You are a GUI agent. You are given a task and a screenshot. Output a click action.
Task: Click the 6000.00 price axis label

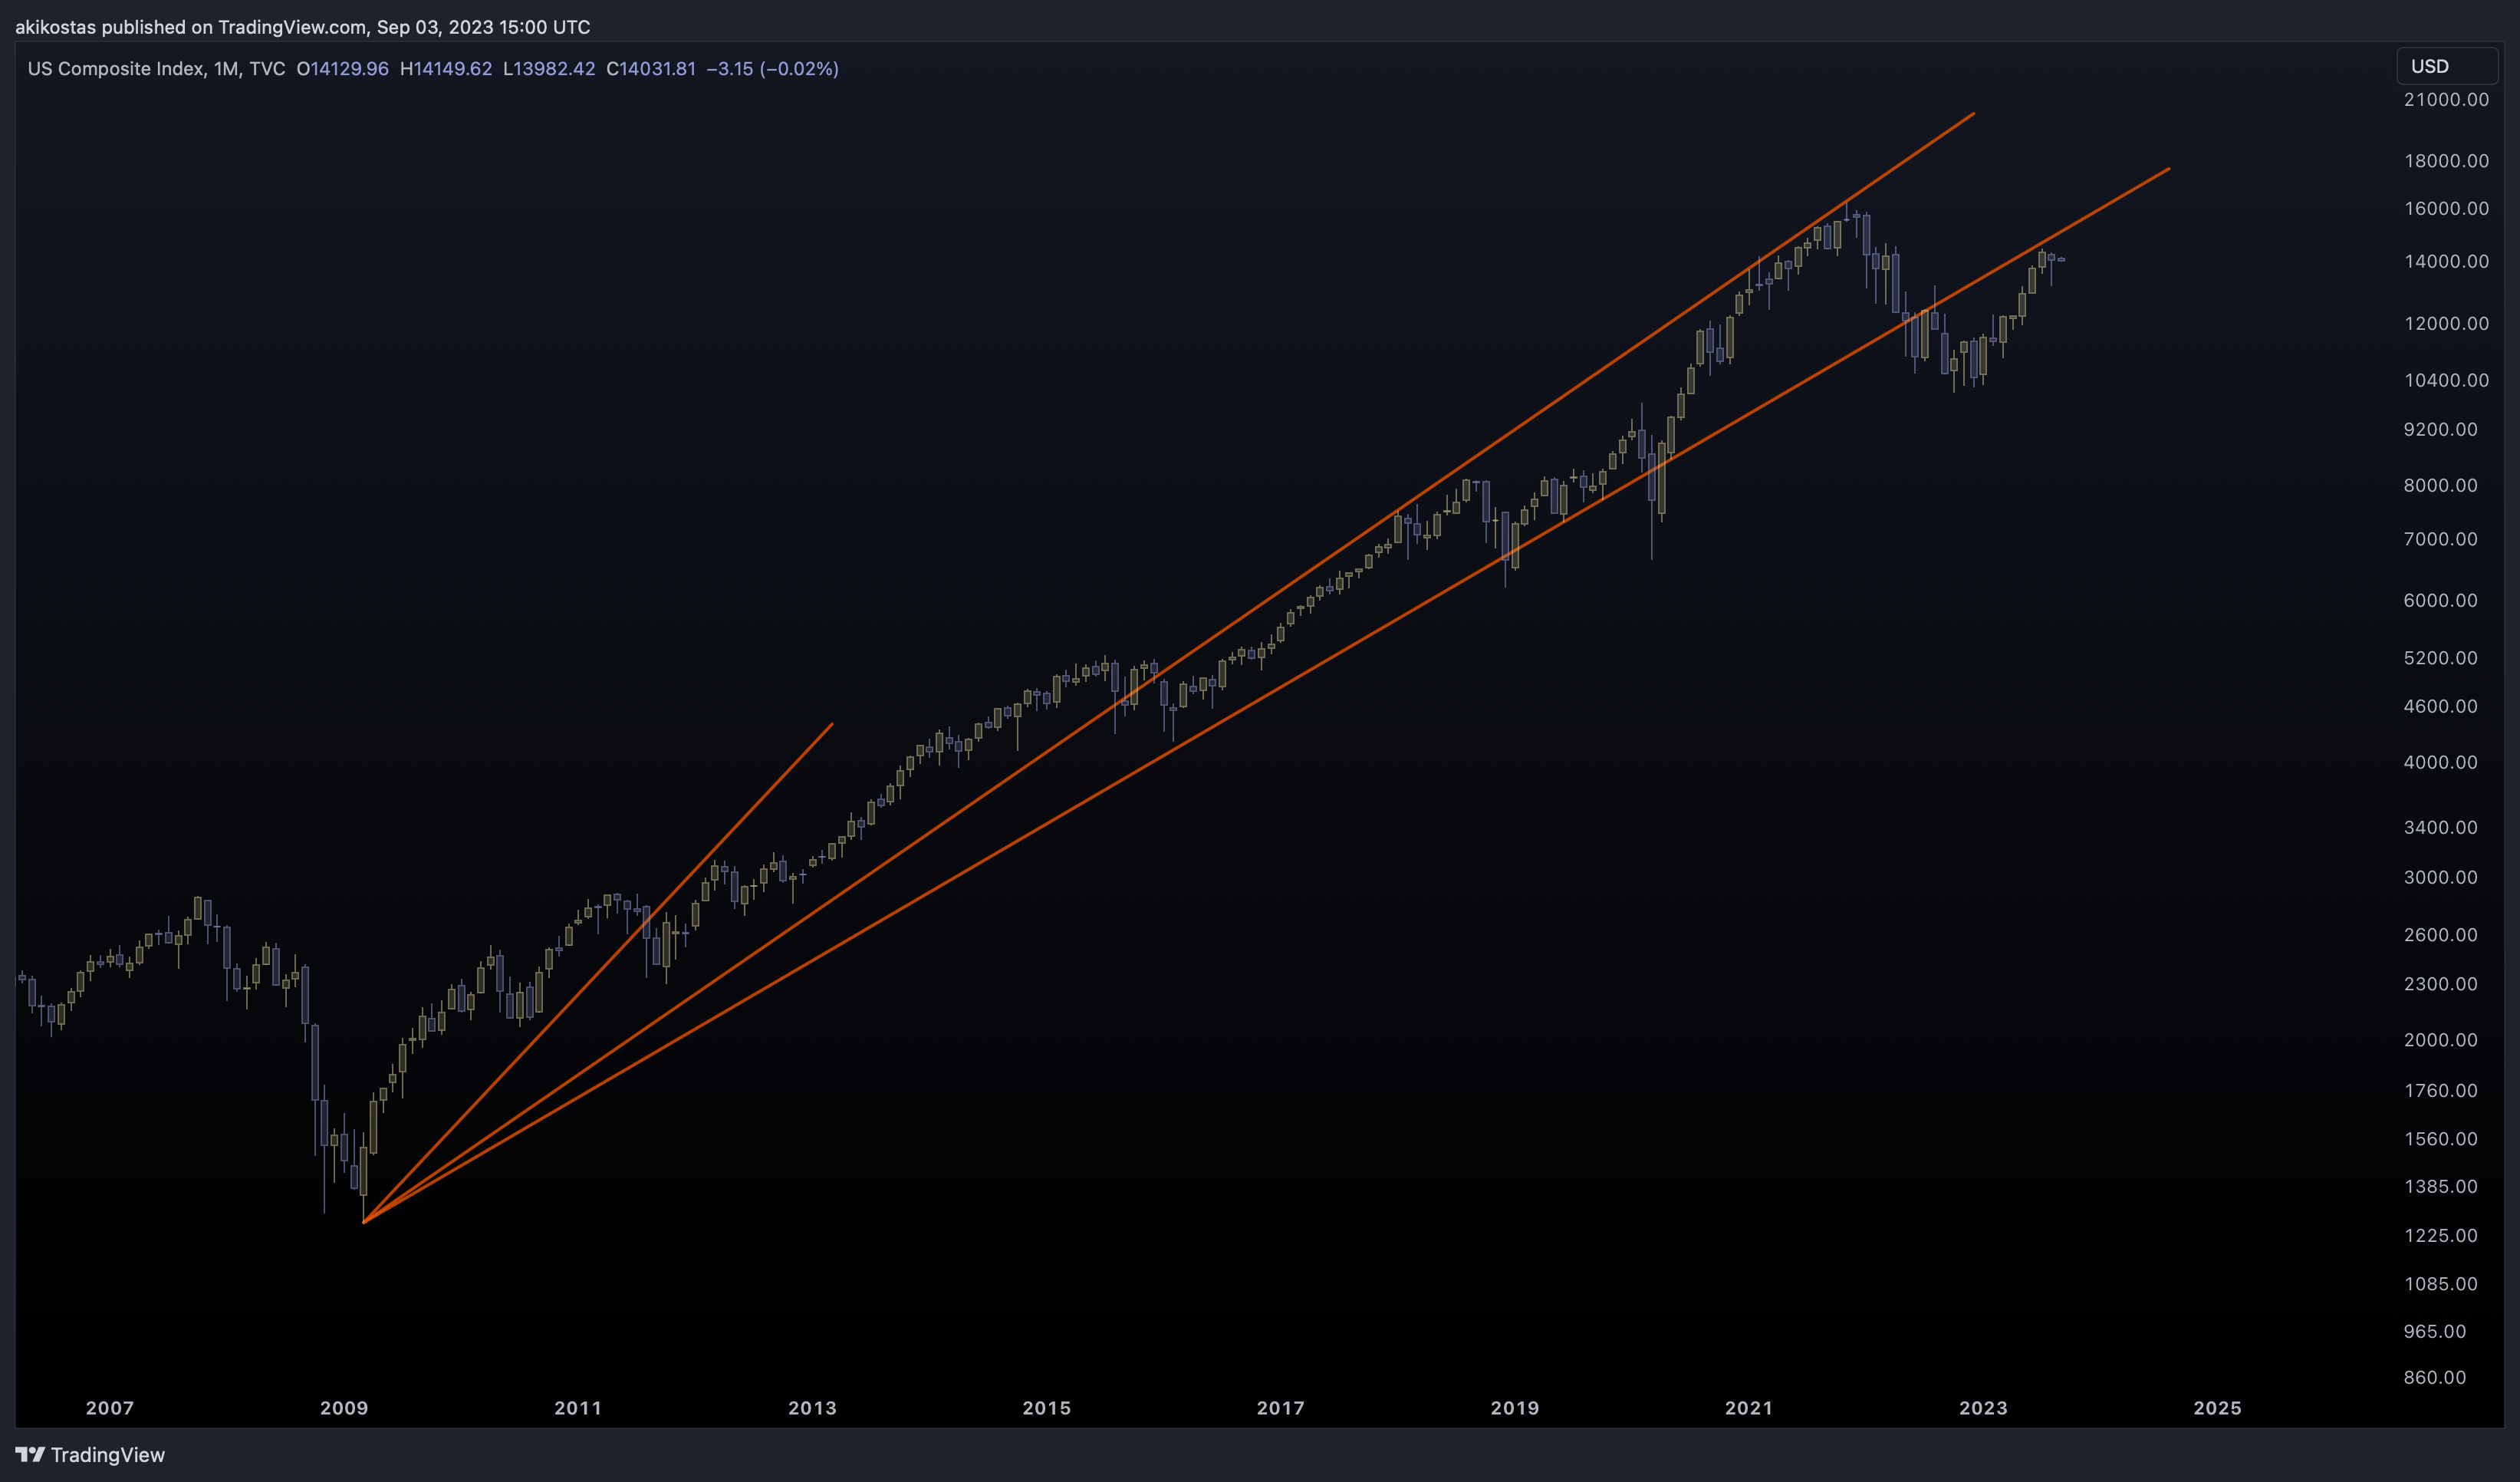coord(2440,600)
